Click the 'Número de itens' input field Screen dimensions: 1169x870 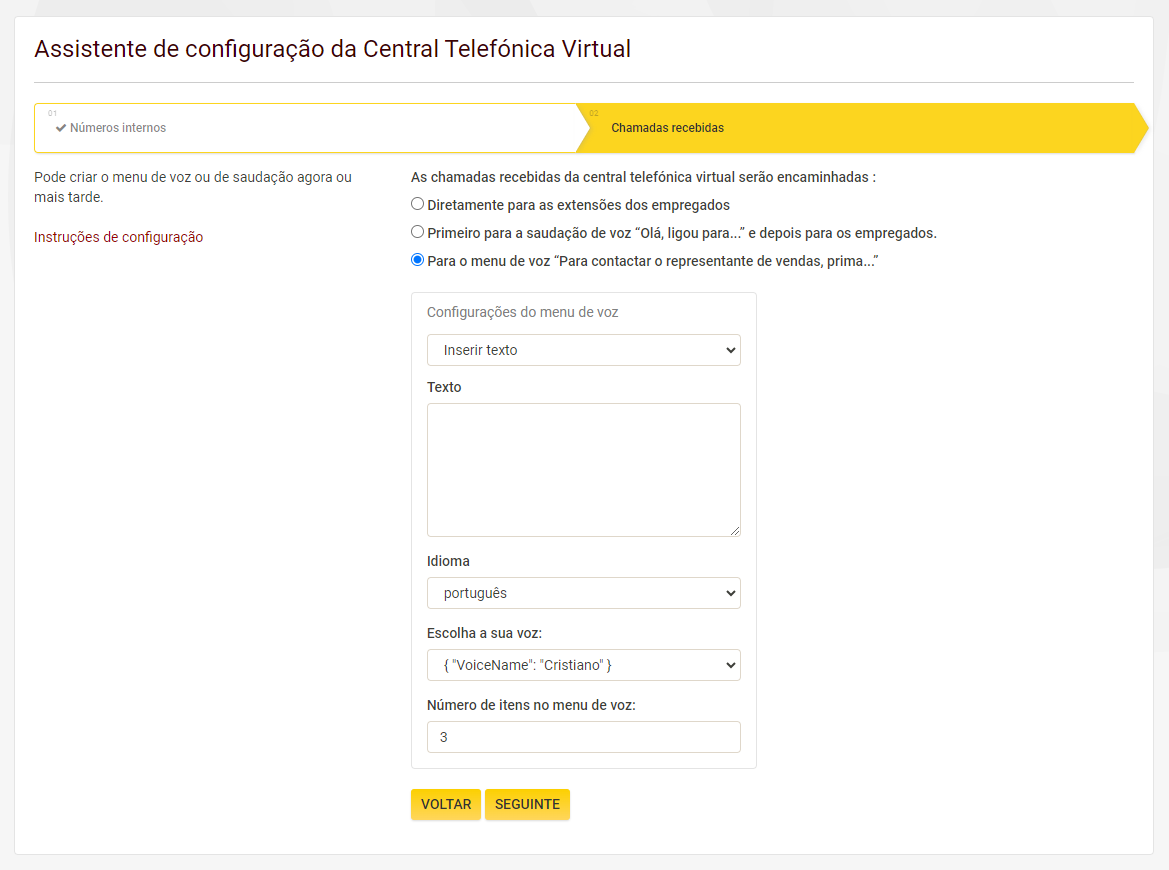(584, 737)
